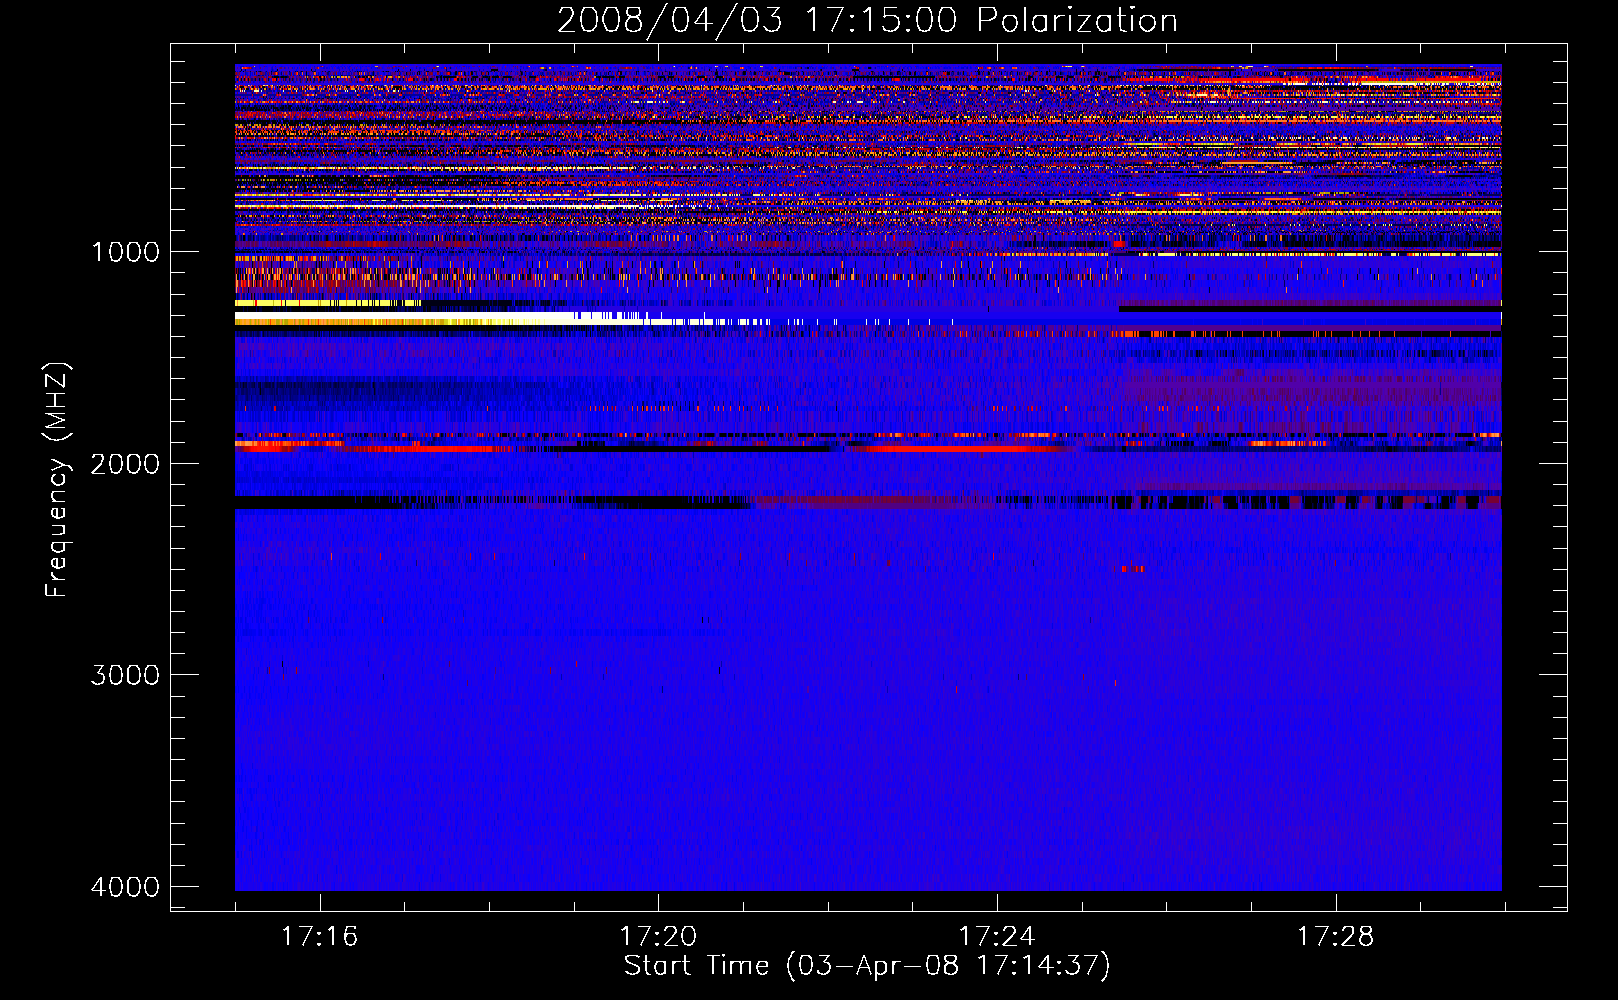
Task: Click the 'Start Time (03-Apr-08 17:14:37)' label
Action: 867,966
